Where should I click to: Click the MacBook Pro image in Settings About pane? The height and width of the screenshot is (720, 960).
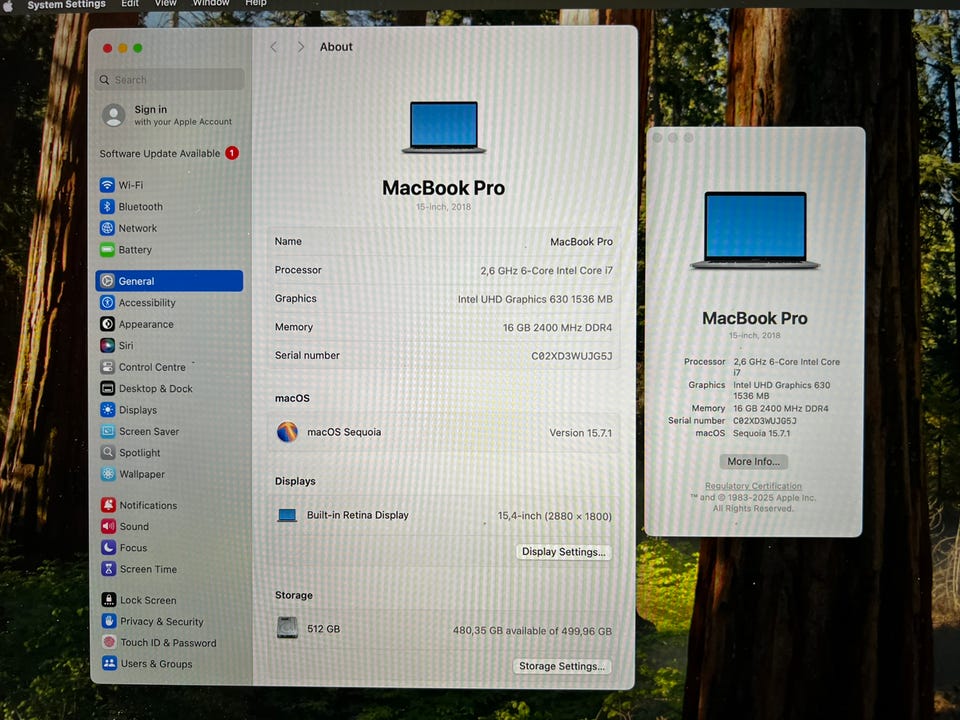(444, 127)
